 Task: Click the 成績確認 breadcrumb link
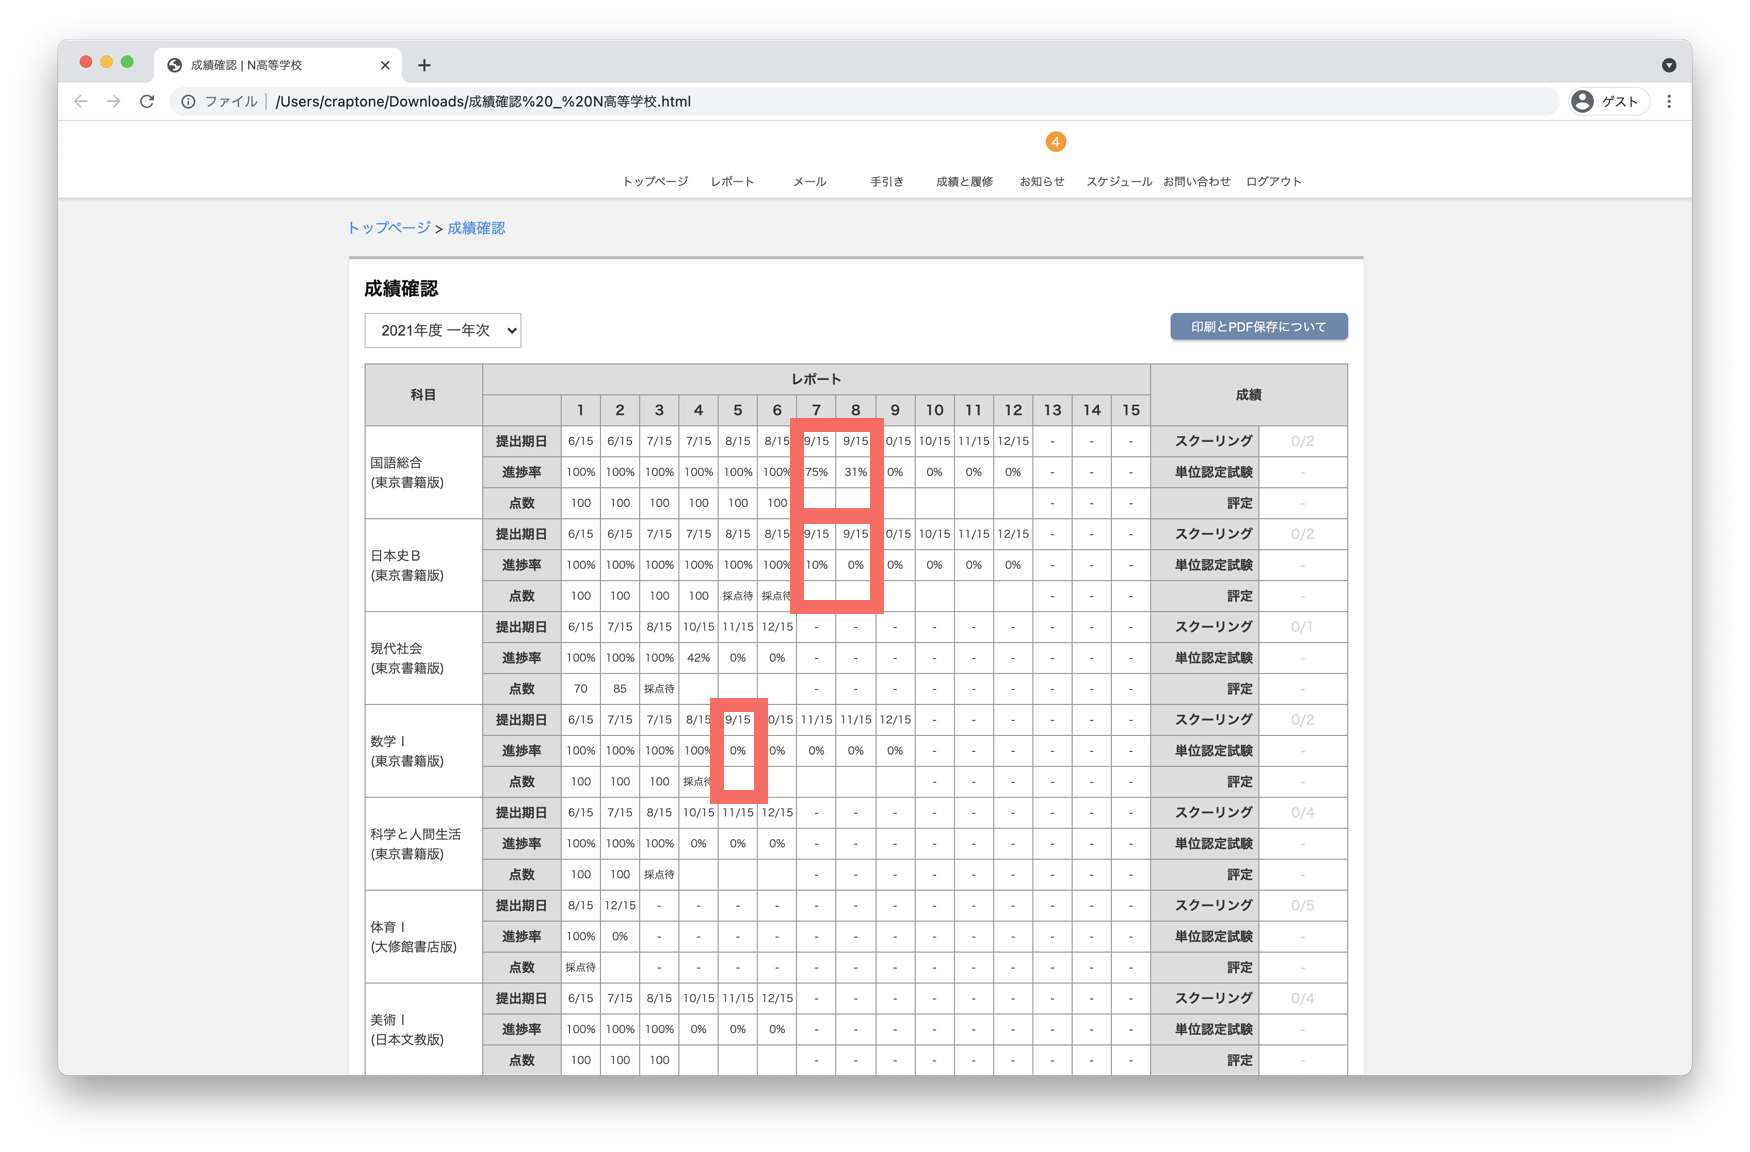point(476,228)
